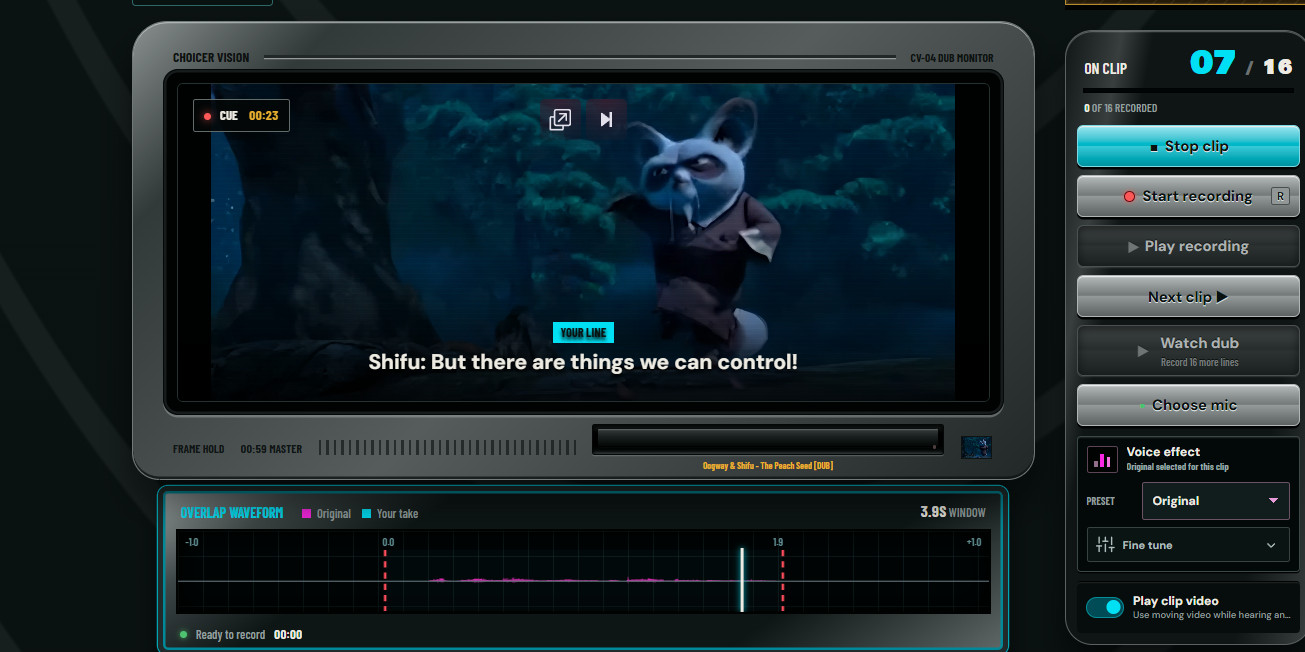The image size is (1305, 652).
Task: Stop the clip playback
Action: pos(1188,146)
